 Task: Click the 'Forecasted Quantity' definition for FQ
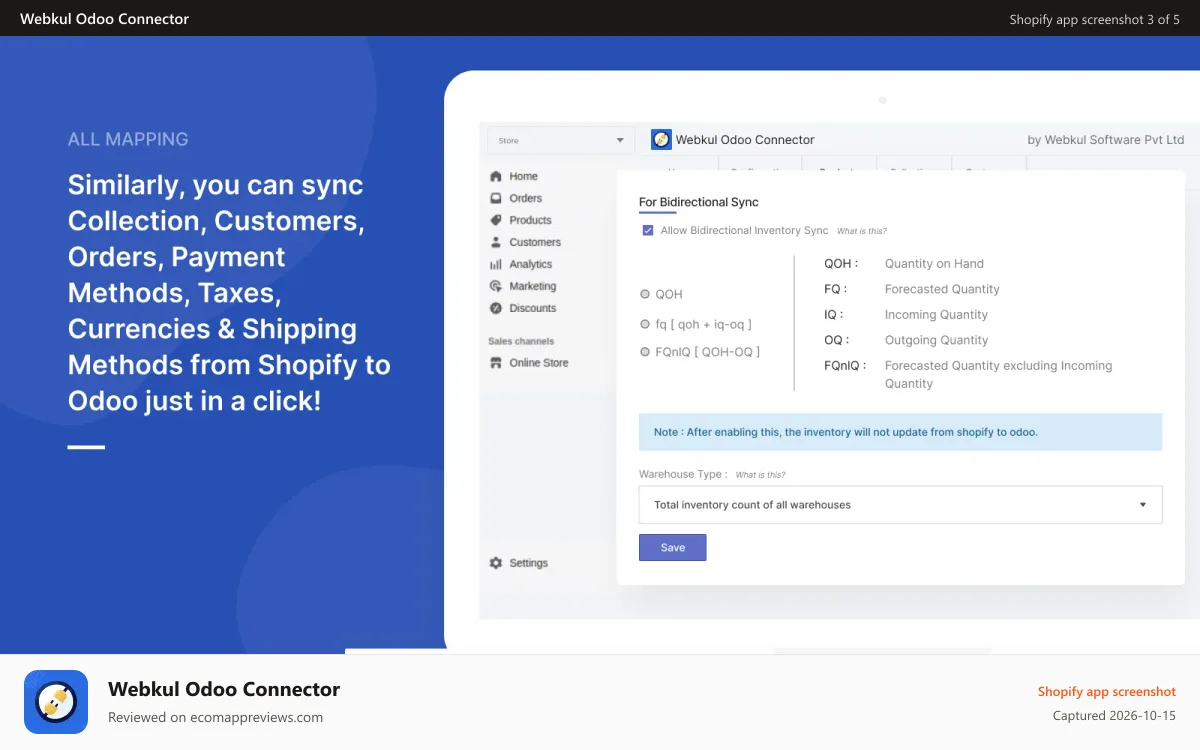(942, 289)
